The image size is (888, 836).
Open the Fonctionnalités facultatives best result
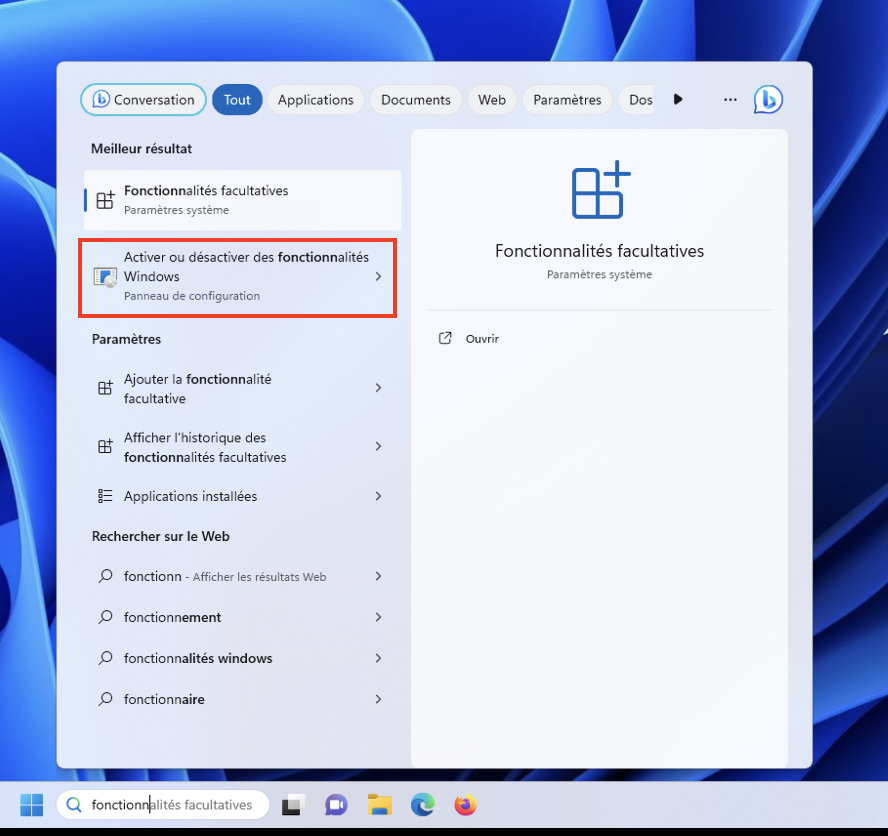[242, 200]
